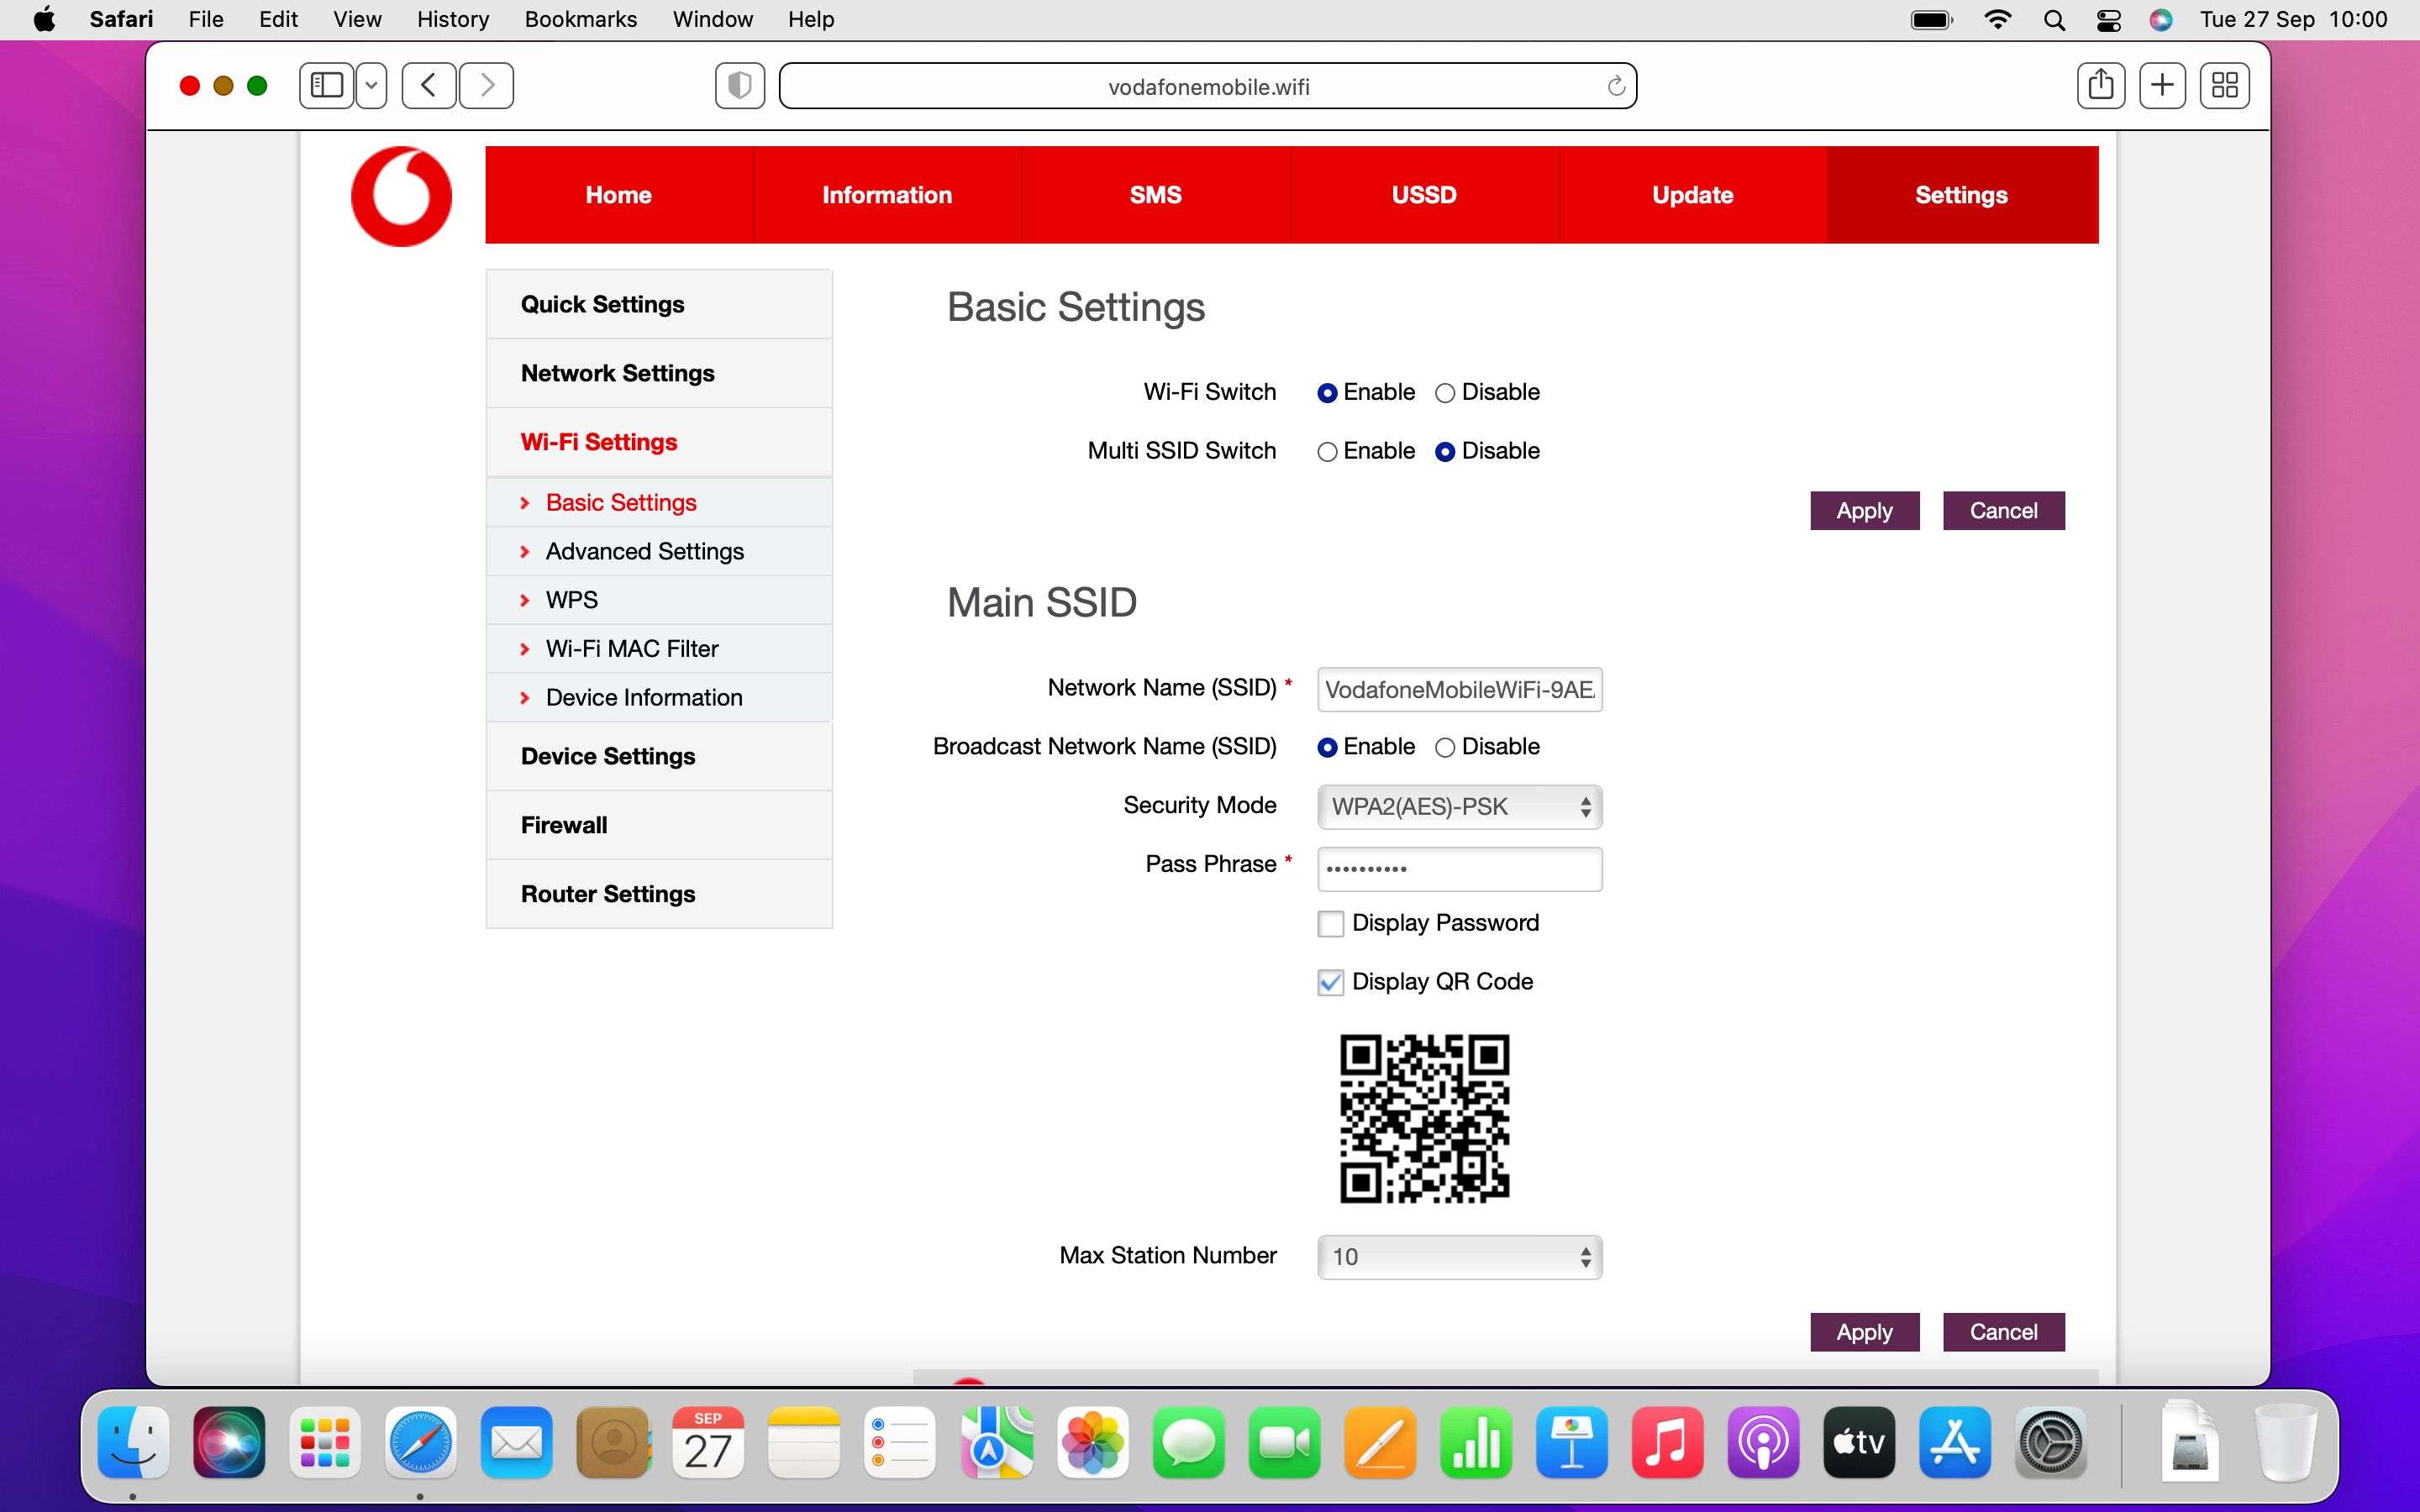Switch to the Information tab
2420x1512 pixels.
coord(886,195)
